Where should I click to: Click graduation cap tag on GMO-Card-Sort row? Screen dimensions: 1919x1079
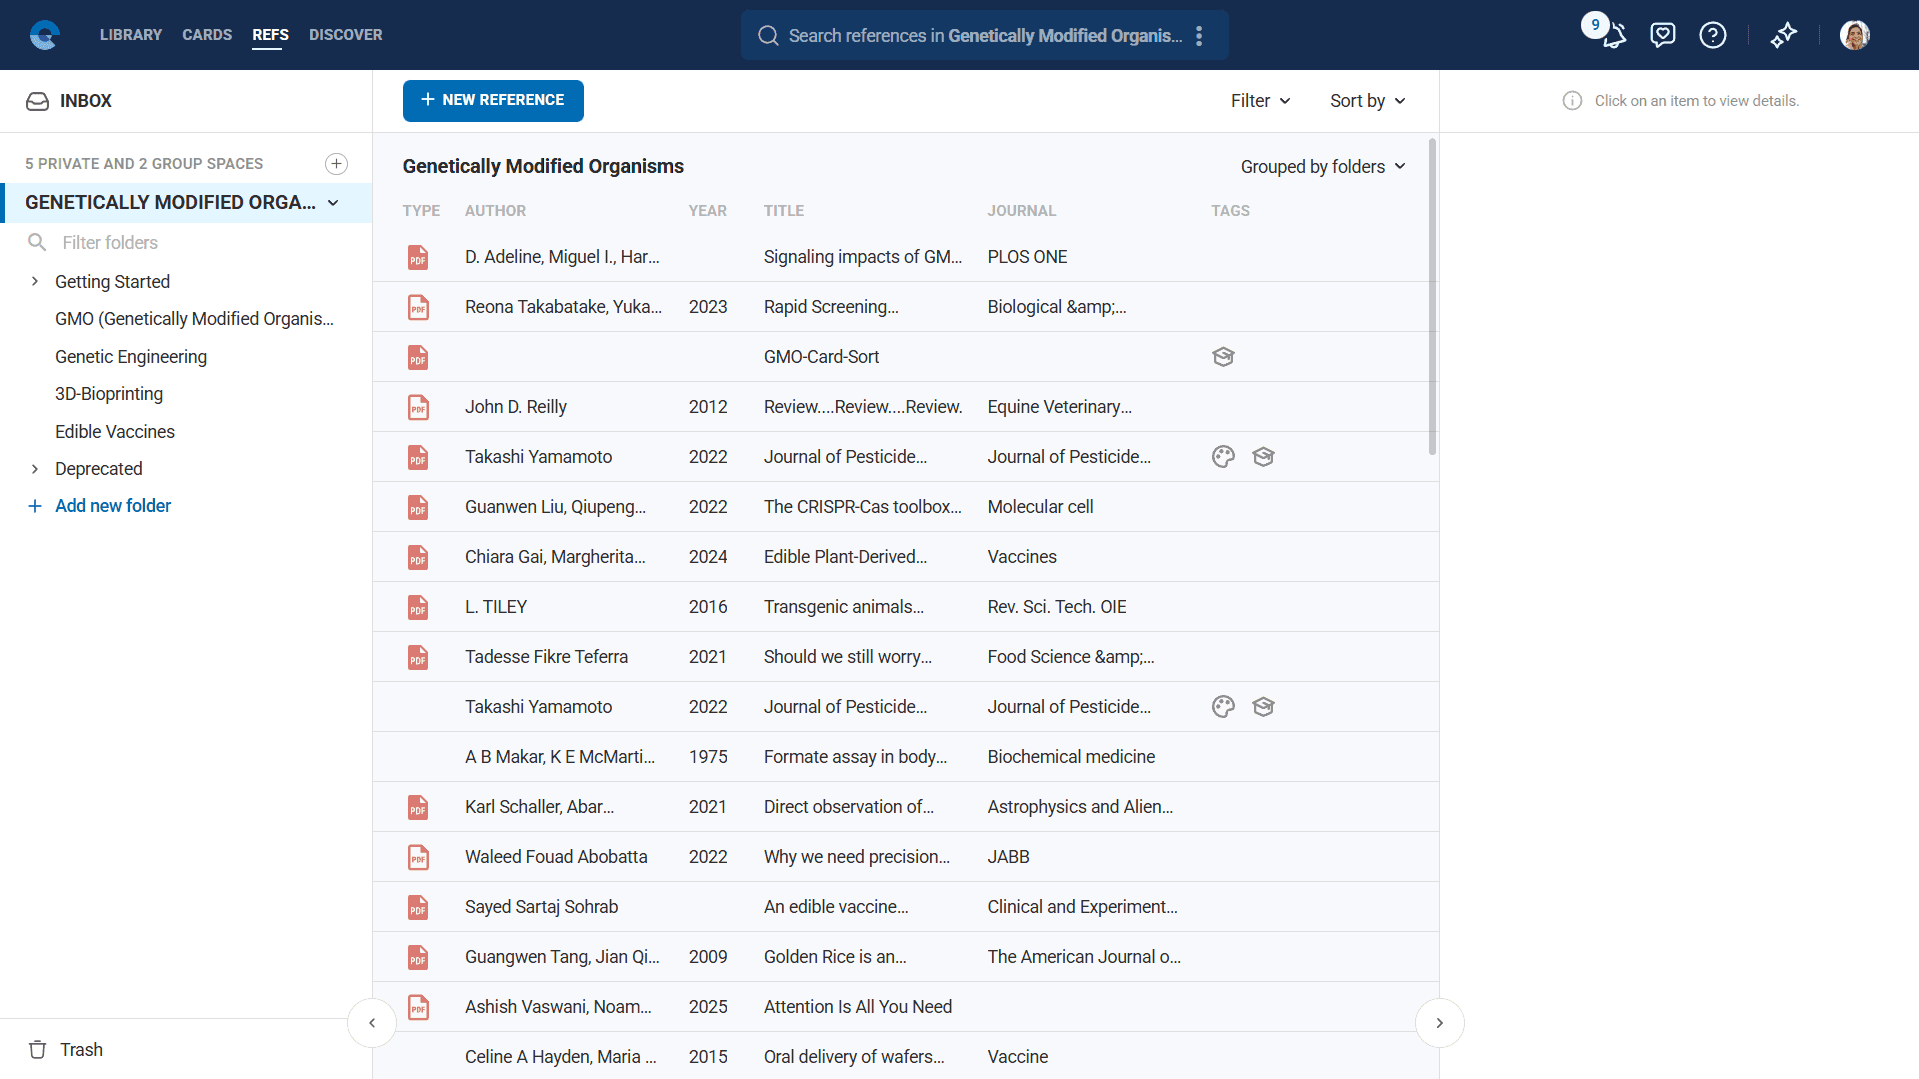point(1223,357)
